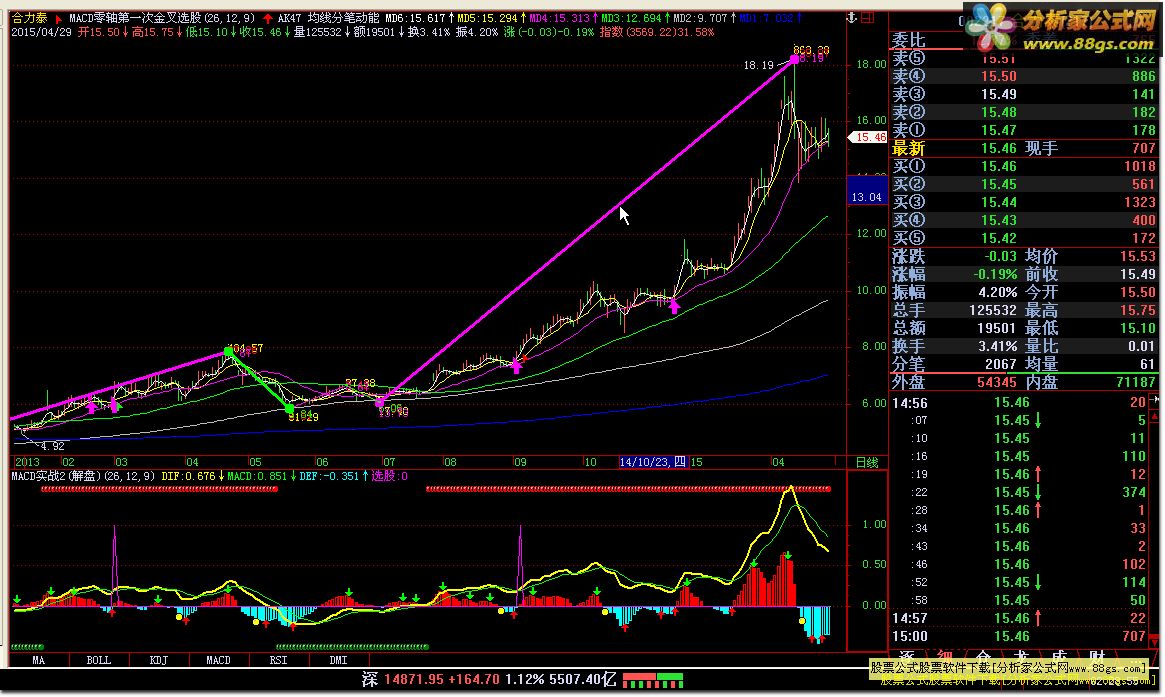Click the 委比 header label
The width and height of the screenshot is (1165, 697).
pos(909,41)
